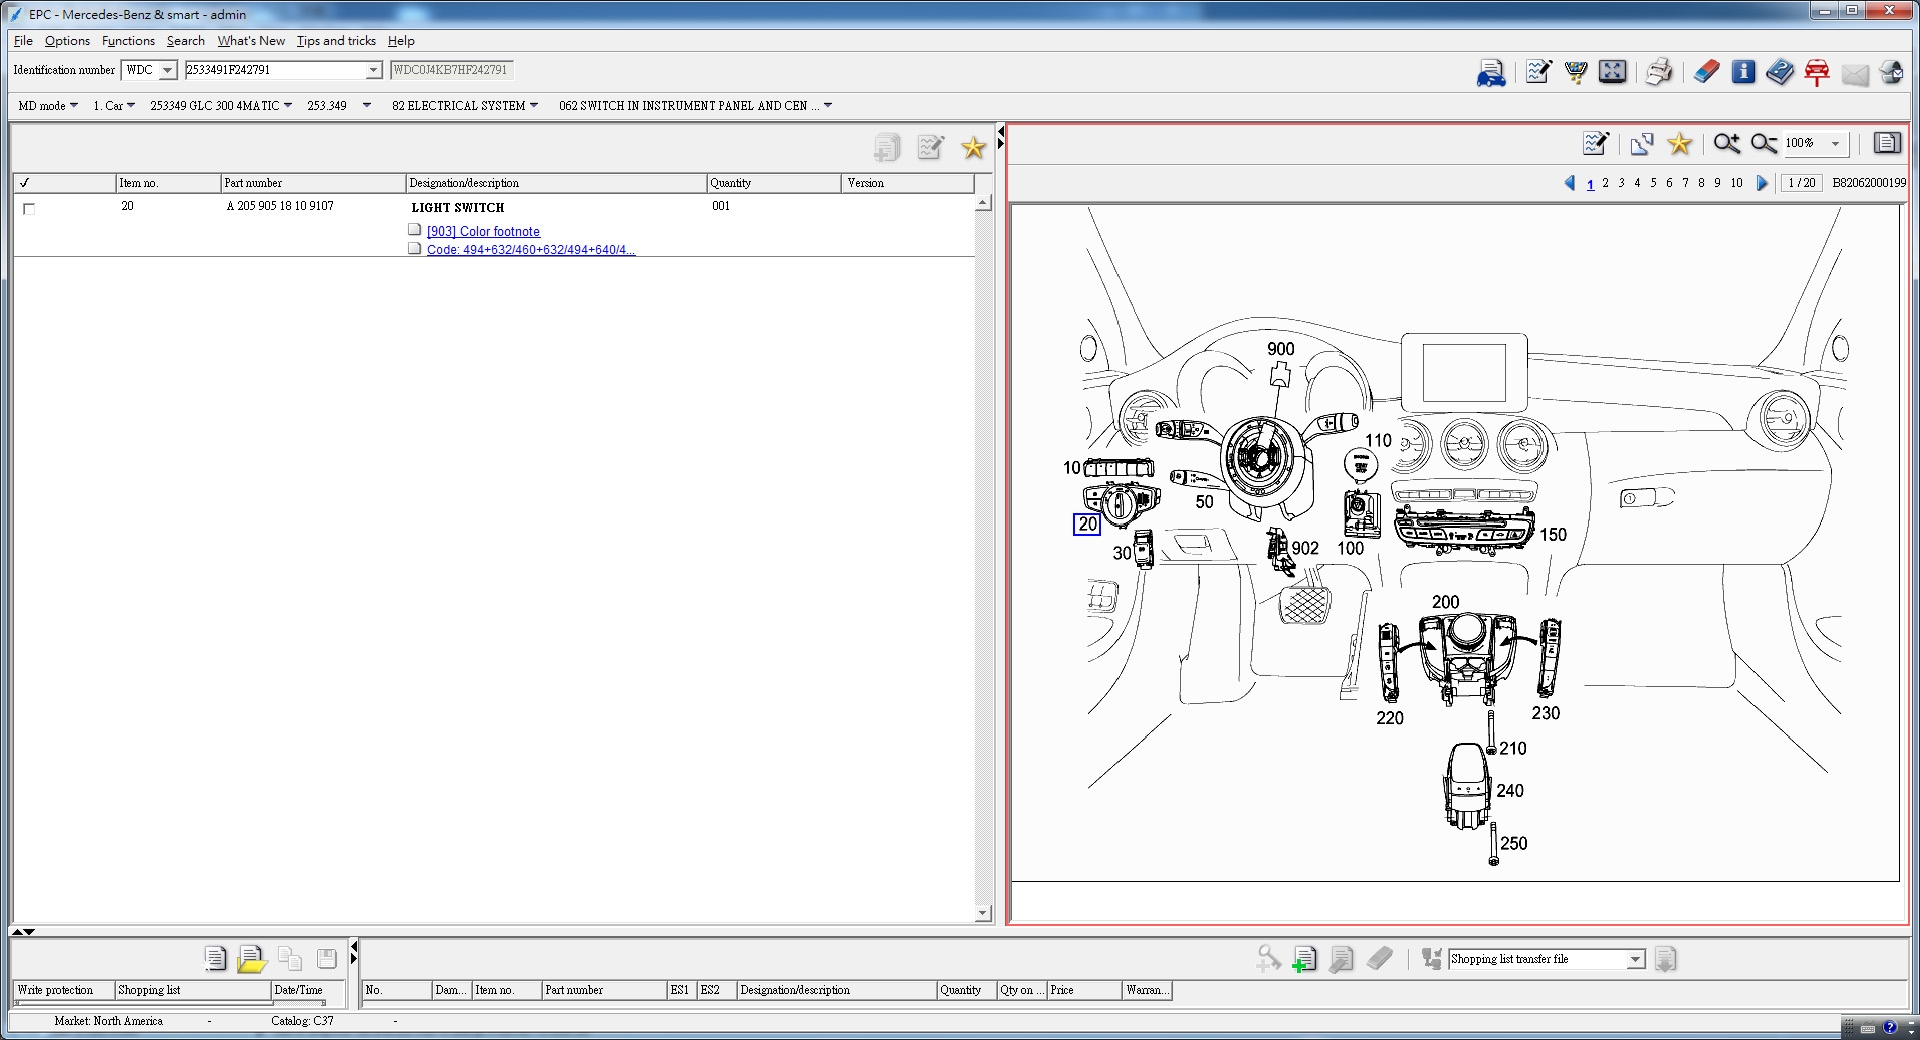This screenshot has height=1040, width=1920.
Task: Check the box for item 20
Action: [29, 209]
